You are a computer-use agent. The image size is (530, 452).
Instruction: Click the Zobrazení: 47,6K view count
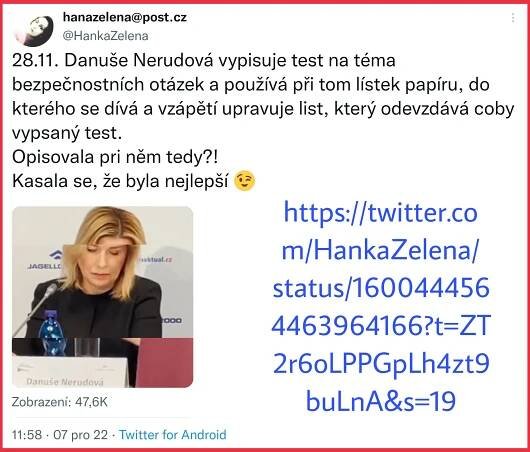60,402
